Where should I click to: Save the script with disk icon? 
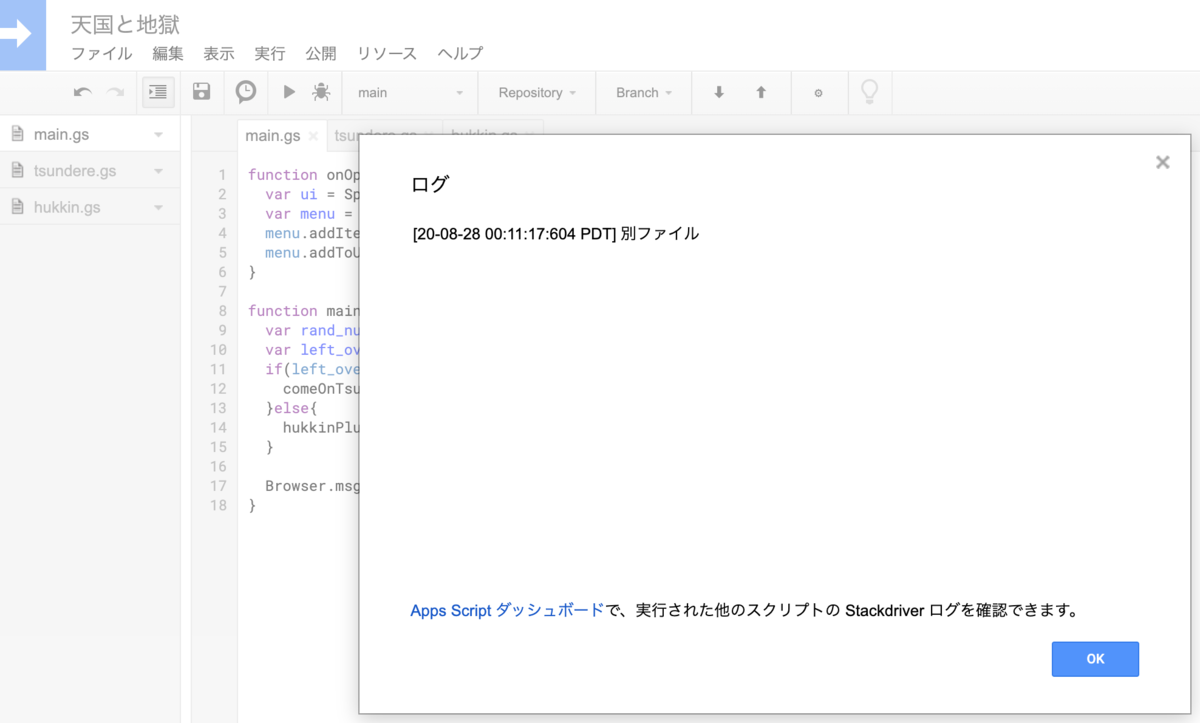tap(201, 92)
